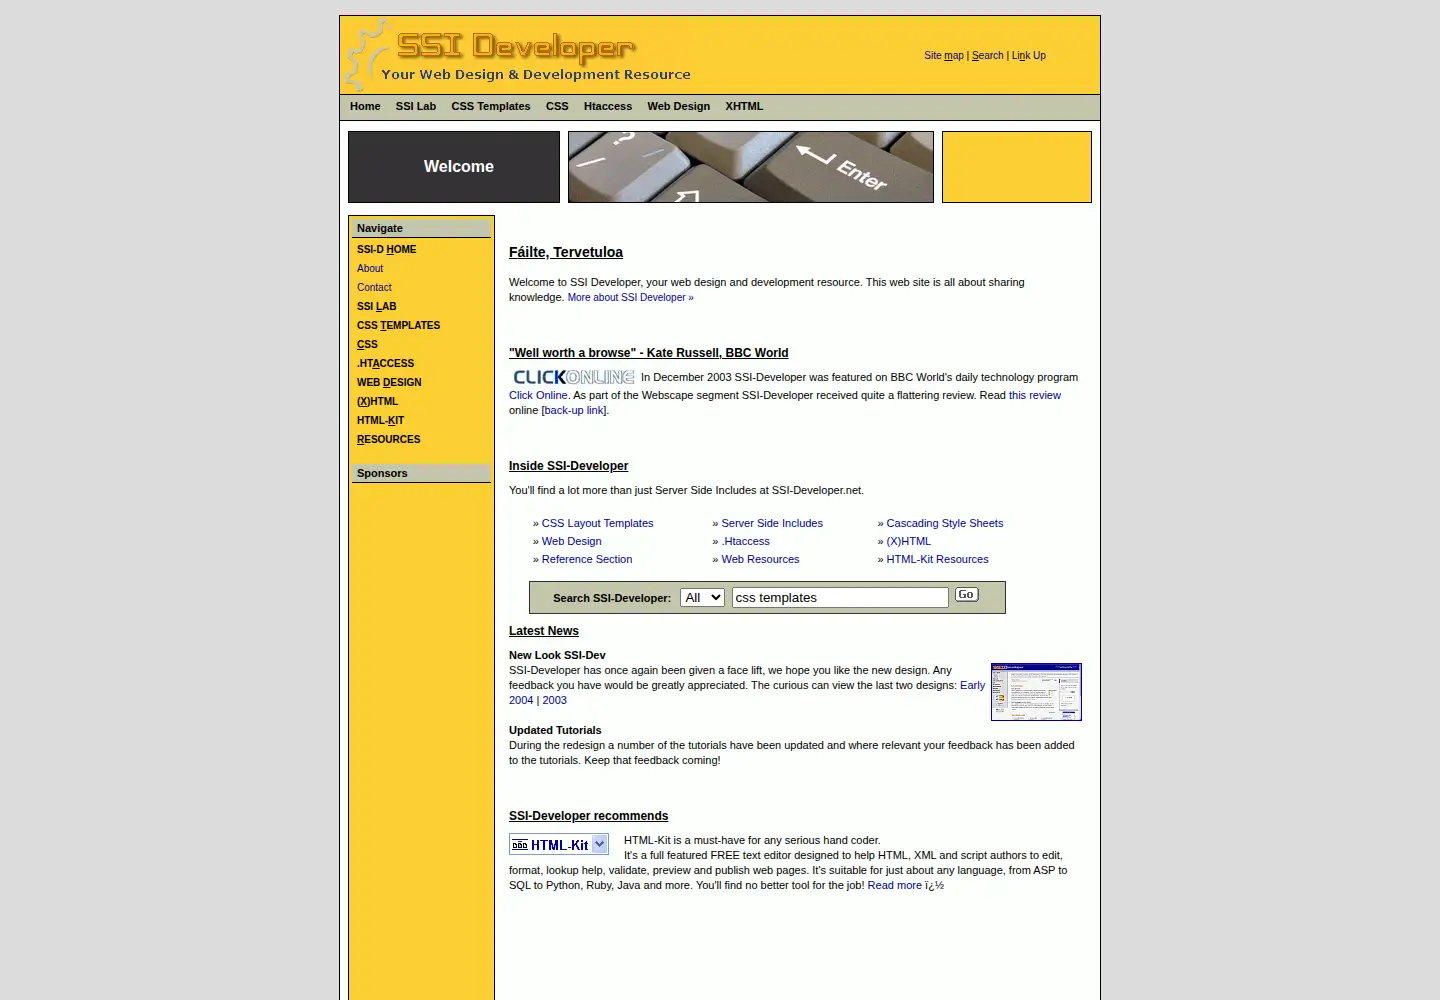Open CSS Templates in the top navigation bar
This screenshot has height=1000, width=1440.
click(x=491, y=106)
